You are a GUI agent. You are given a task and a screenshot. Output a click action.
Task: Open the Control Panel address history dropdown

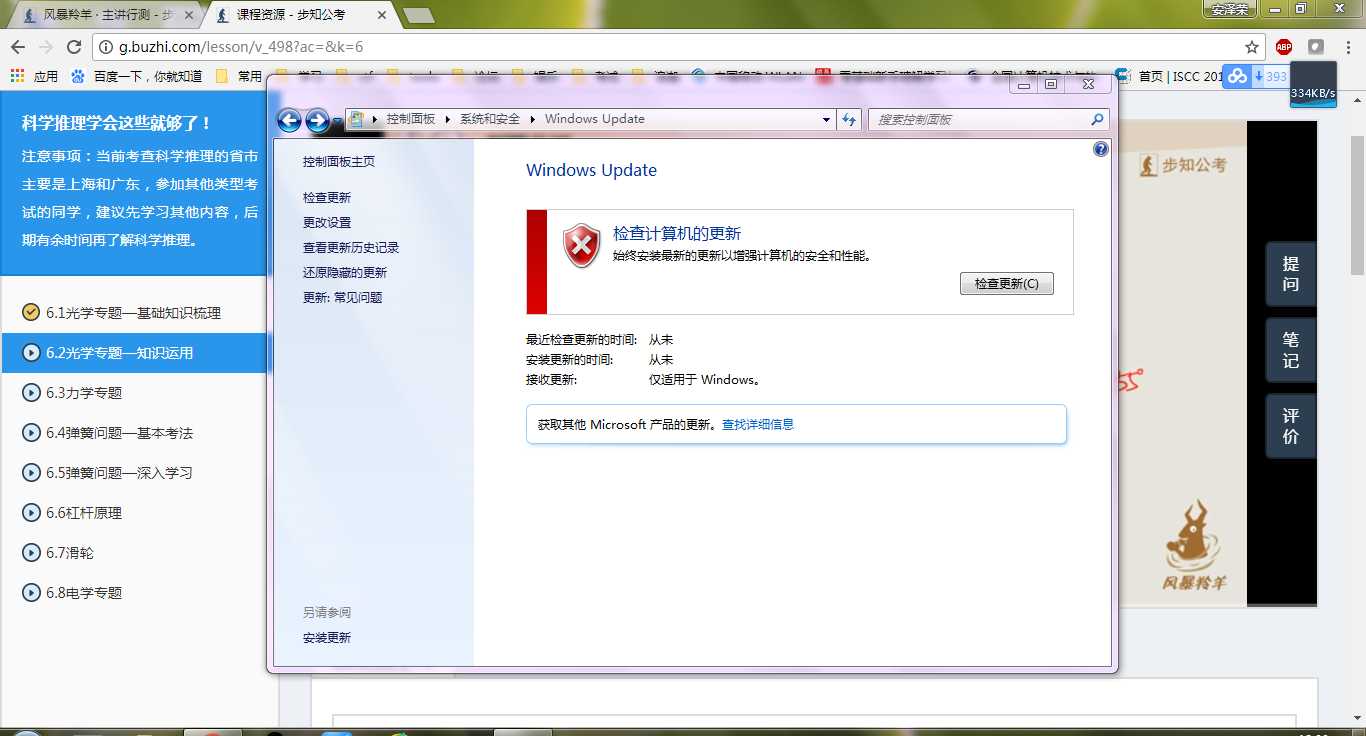click(826, 119)
